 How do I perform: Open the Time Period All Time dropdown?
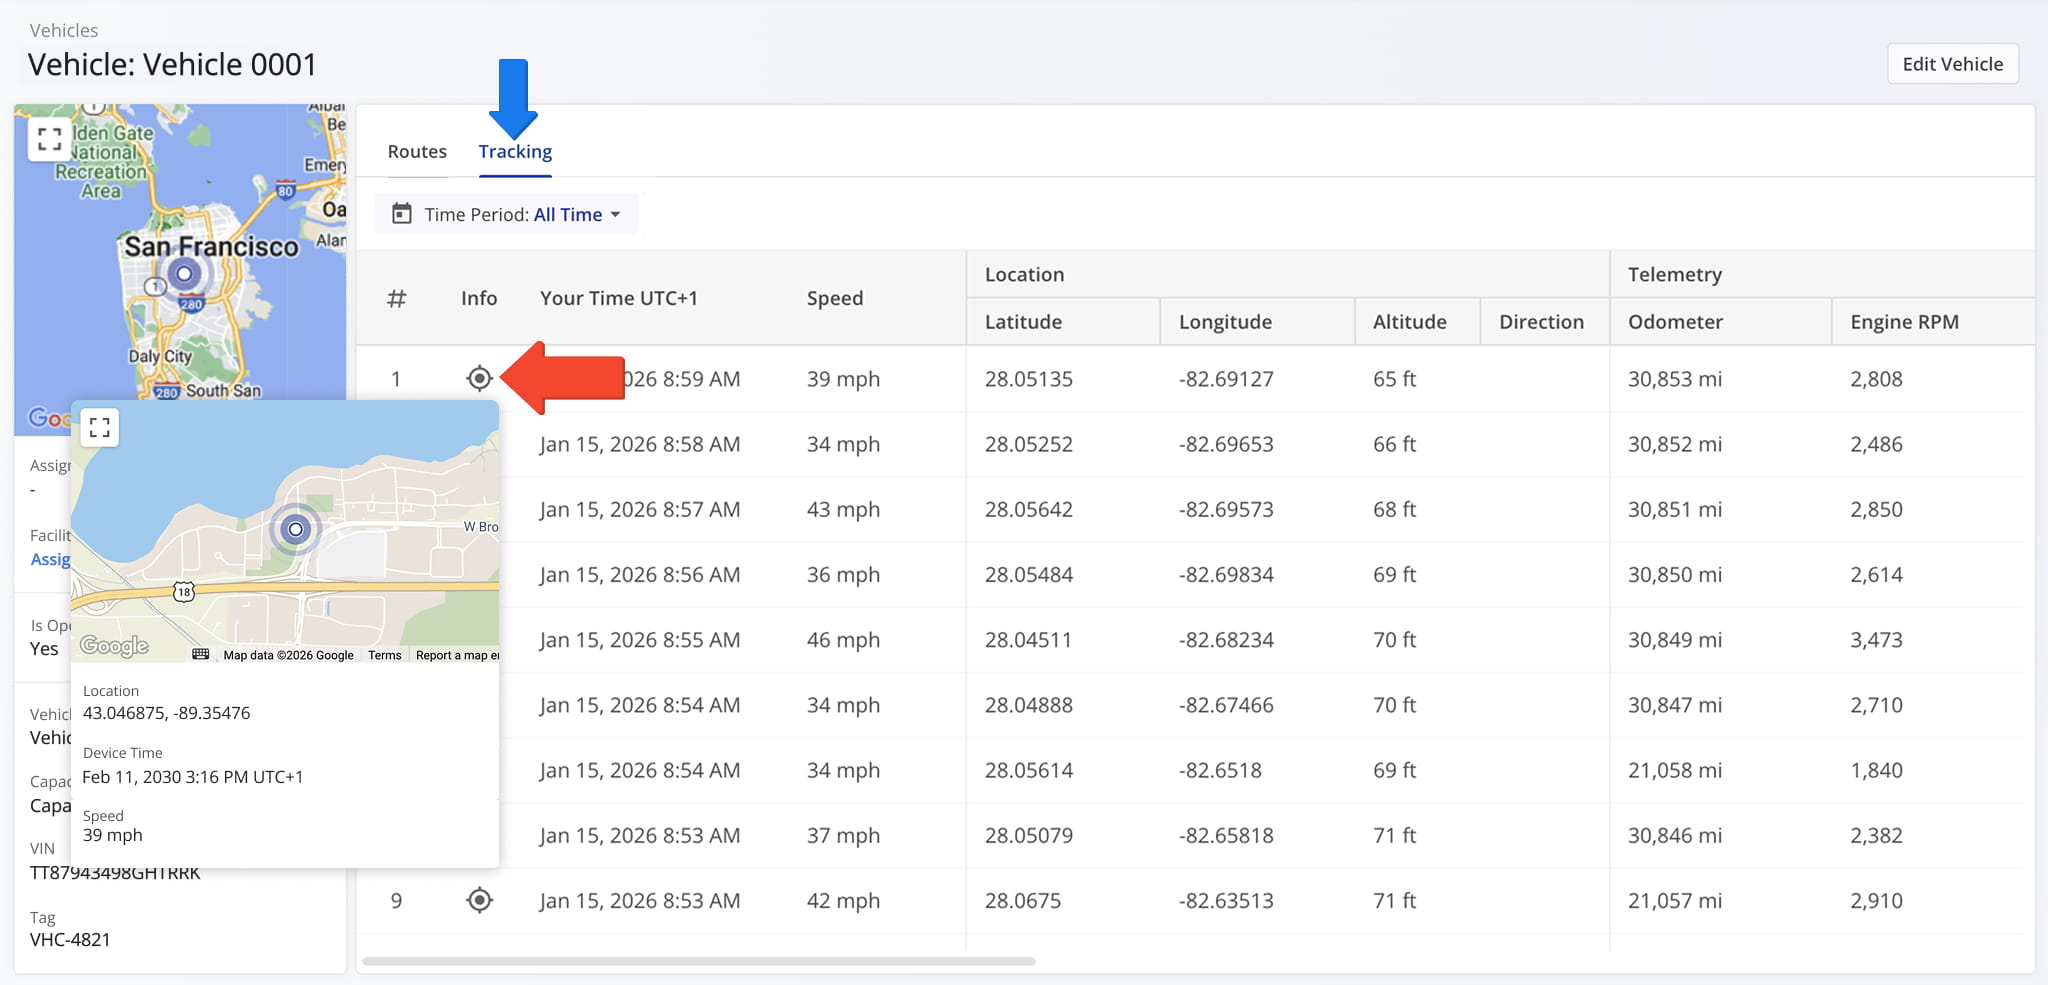[506, 214]
